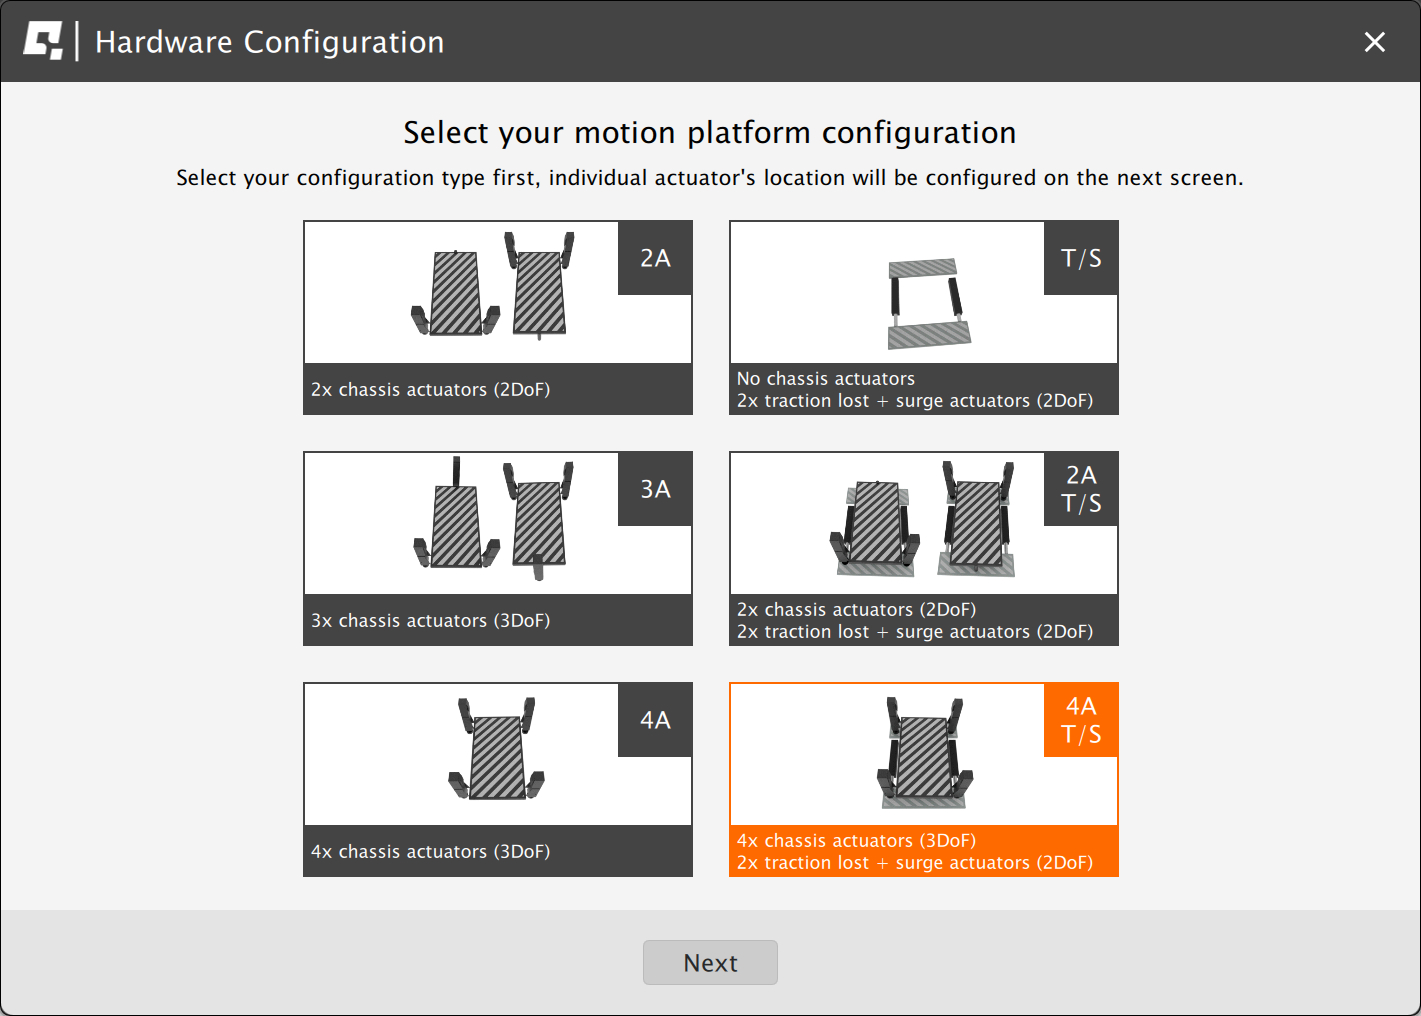This screenshot has height=1016, width=1421.
Task: Click the T/S badge label
Action: pos(1081,258)
